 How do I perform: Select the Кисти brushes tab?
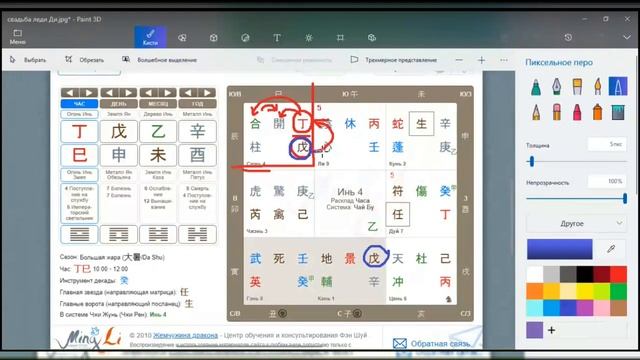[150, 37]
